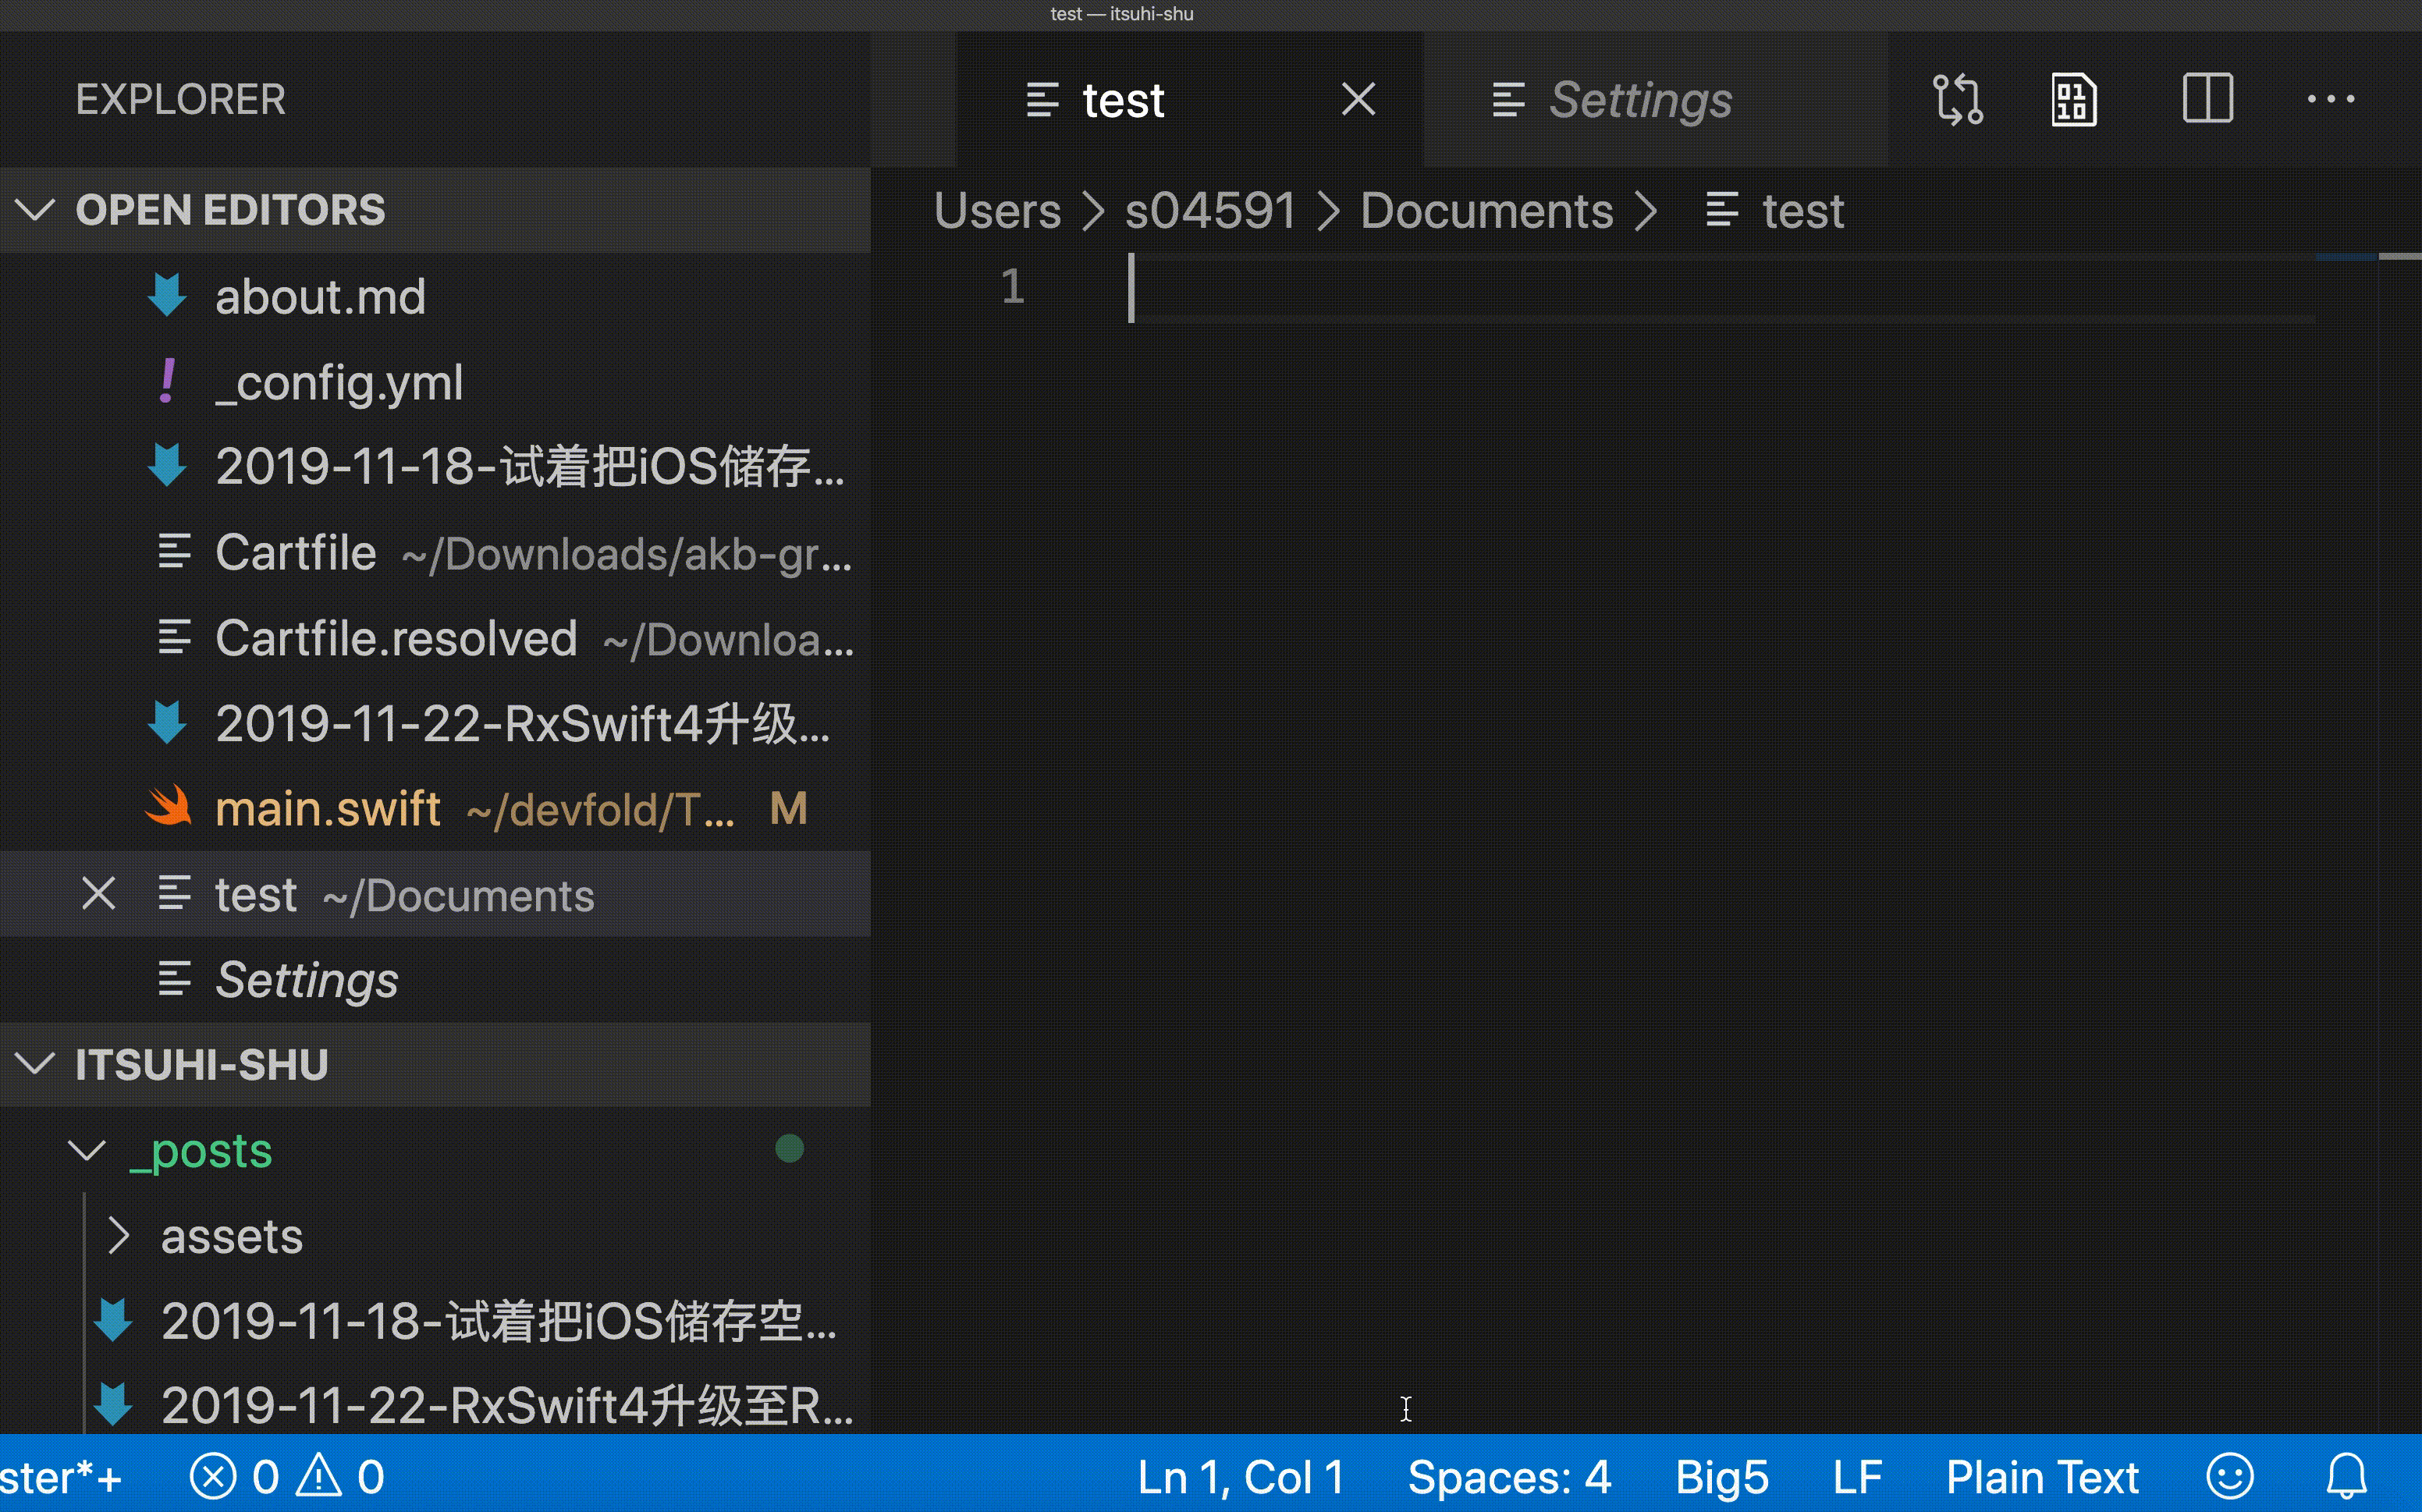Select the Big5 encoding in status bar
The height and width of the screenshot is (1512, 2422).
tap(1721, 1476)
